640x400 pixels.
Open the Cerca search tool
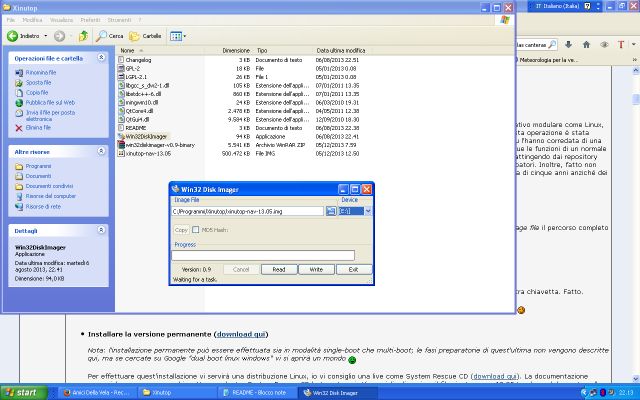pyautogui.click(x=109, y=36)
